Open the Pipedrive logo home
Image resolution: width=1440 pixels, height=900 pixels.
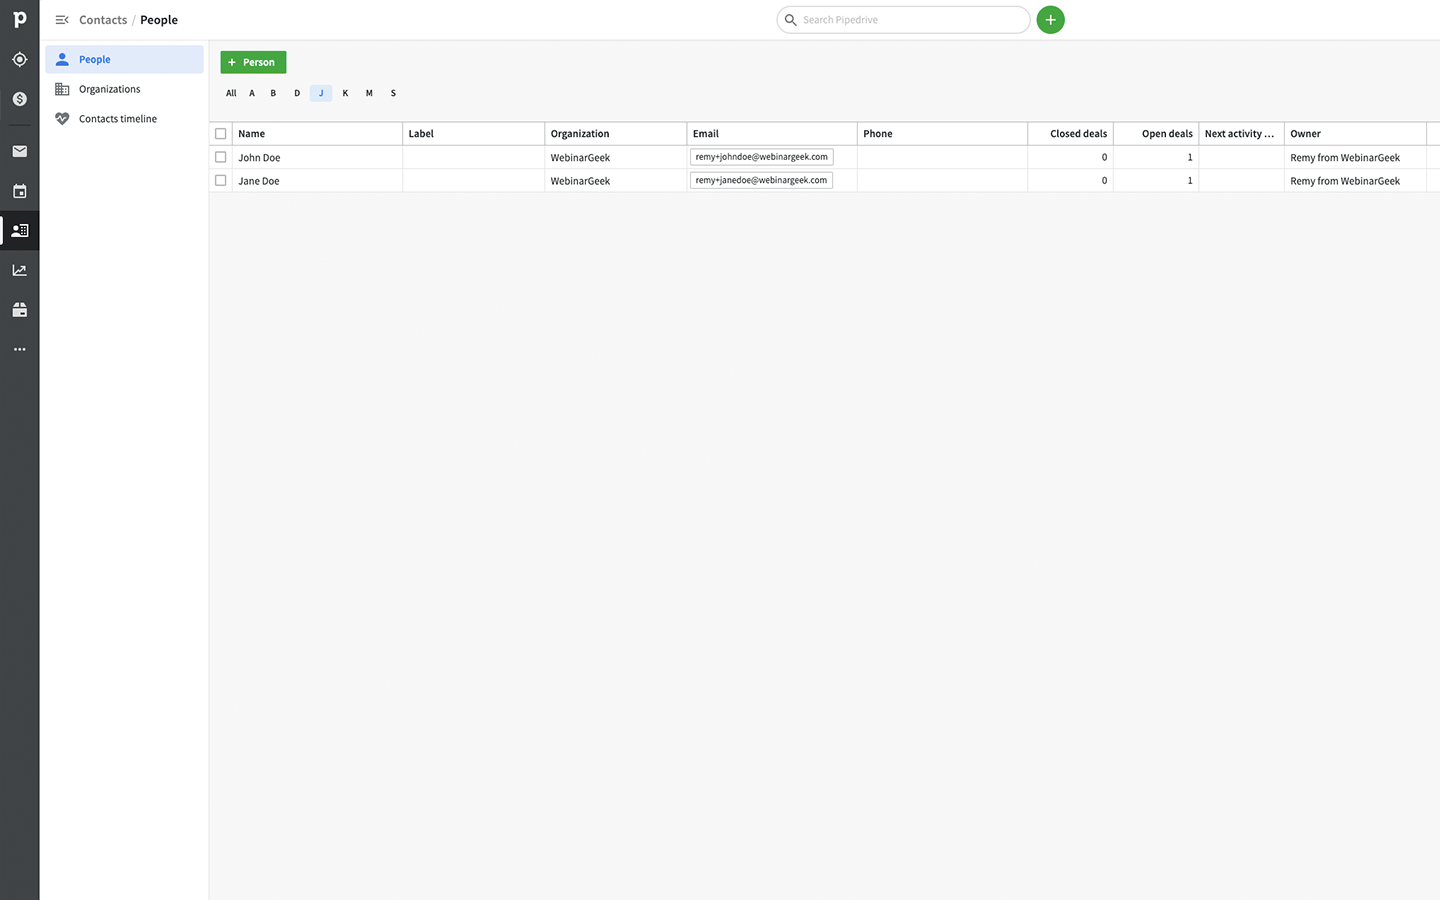(x=19, y=20)
